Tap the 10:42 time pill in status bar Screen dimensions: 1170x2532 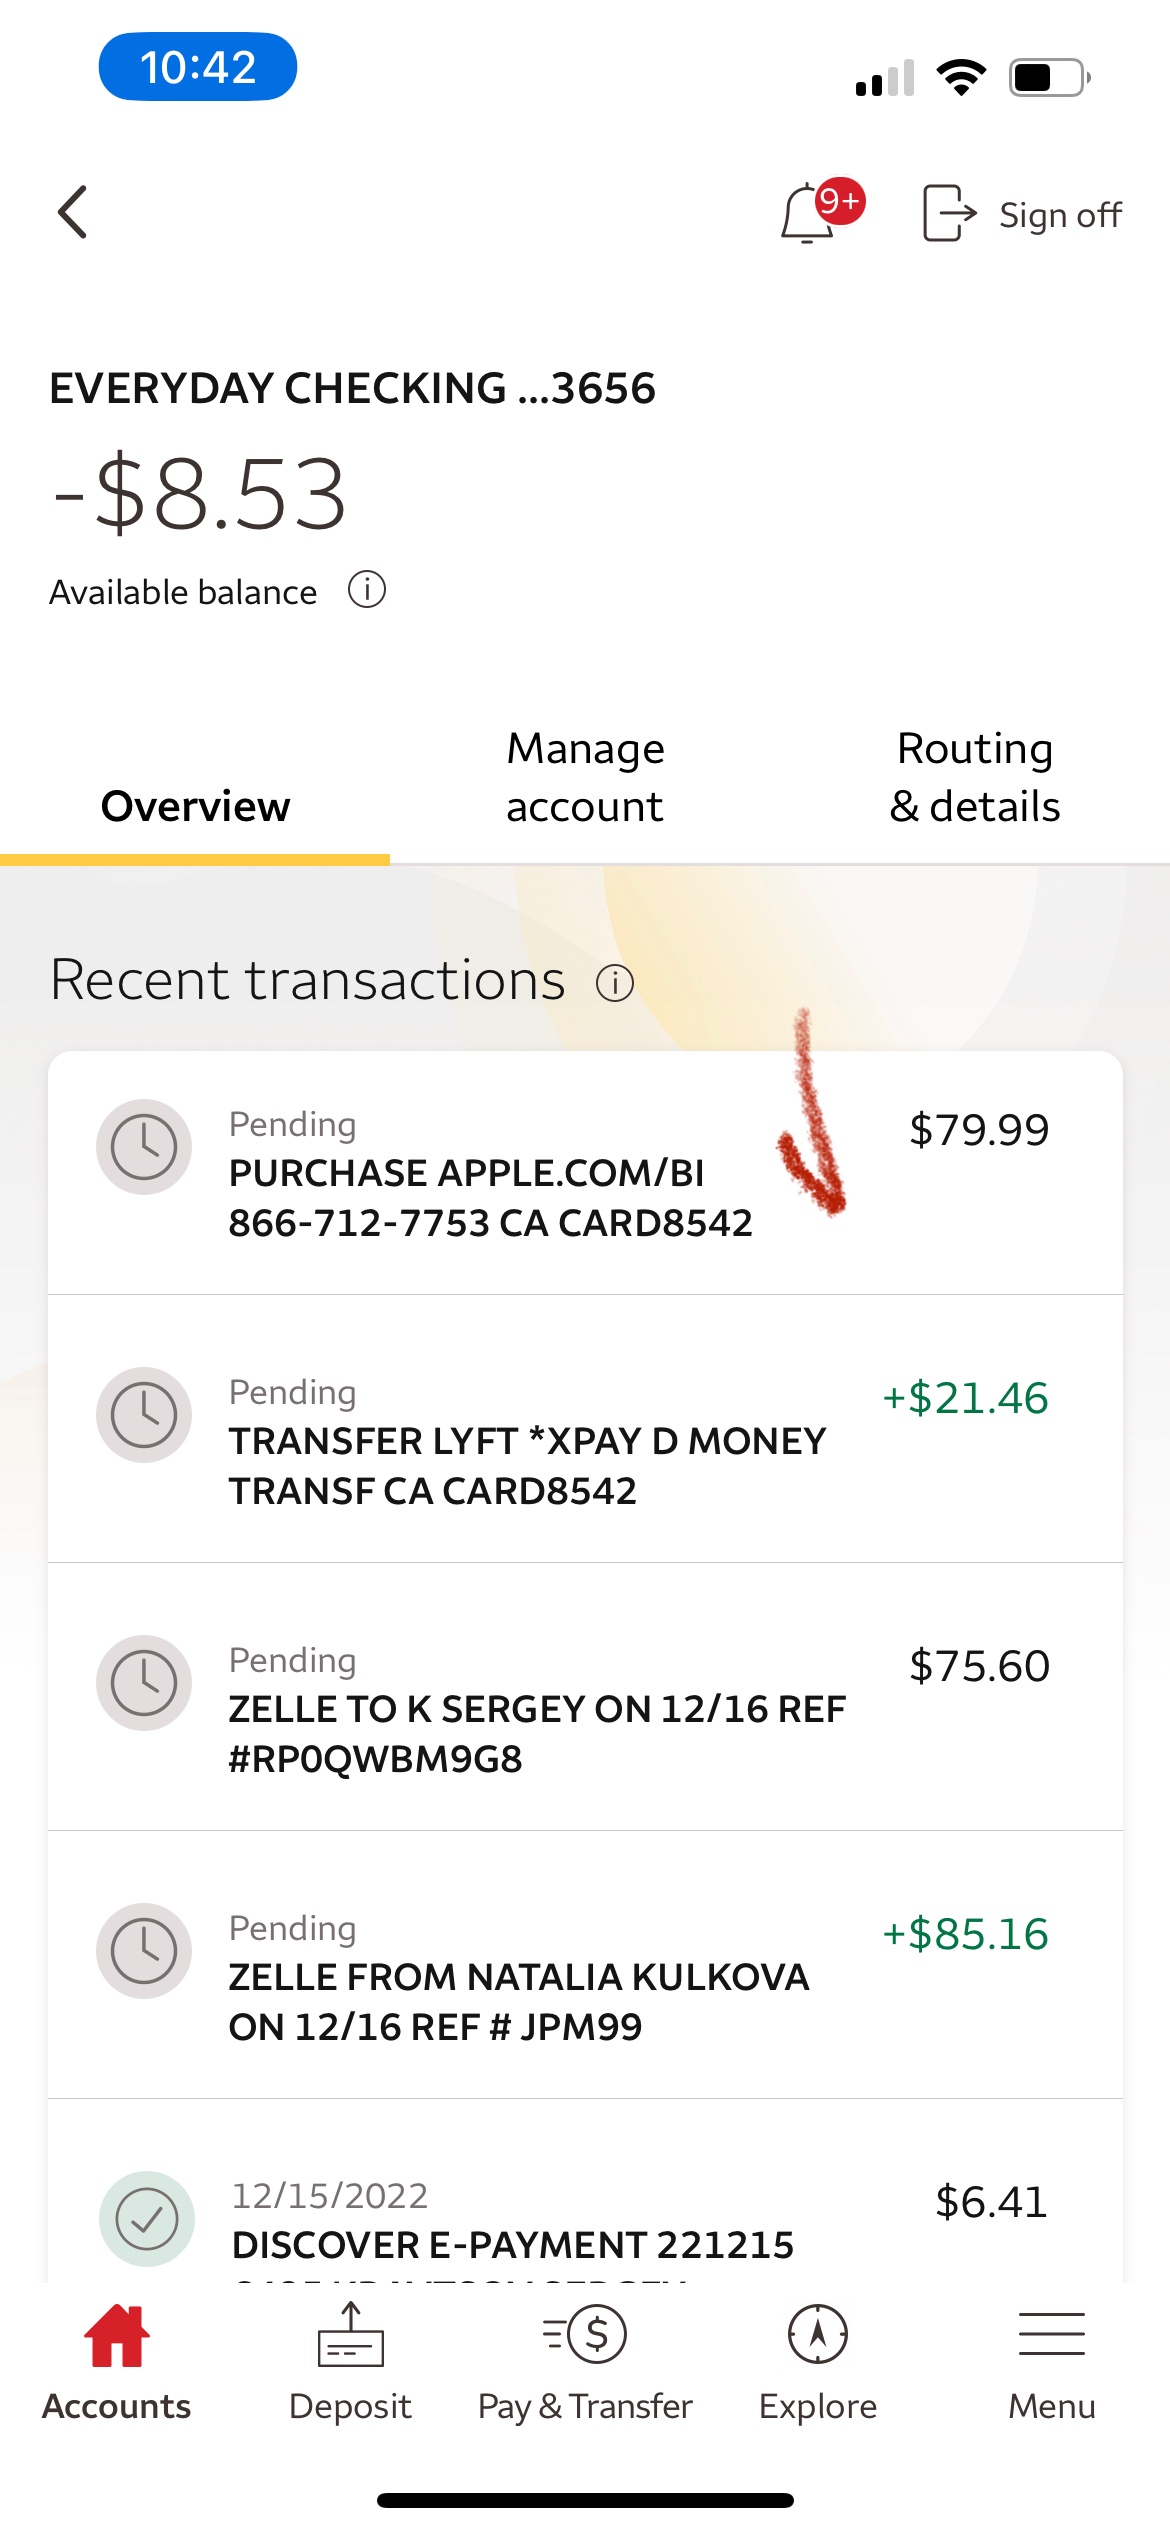[x=198, y=67]
